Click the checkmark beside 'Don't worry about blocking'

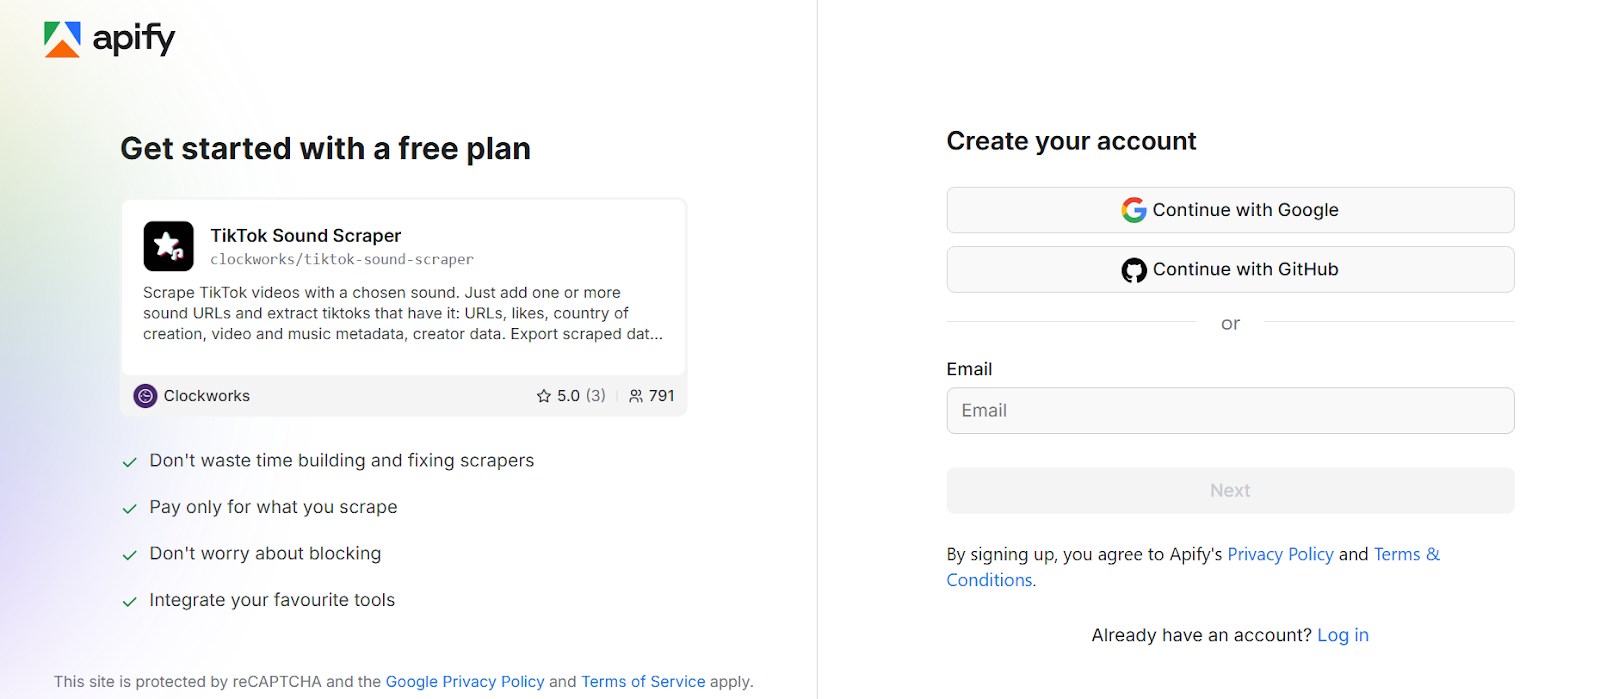point(129,555)
